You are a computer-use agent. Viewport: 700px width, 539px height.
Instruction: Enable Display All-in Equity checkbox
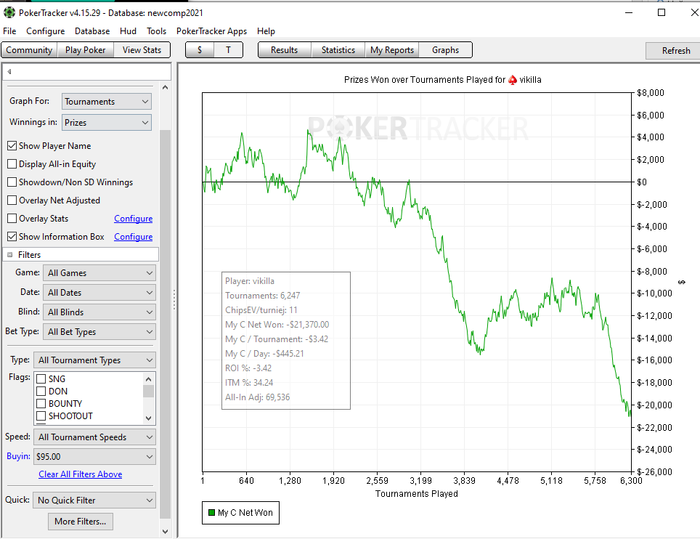[12, 164]
